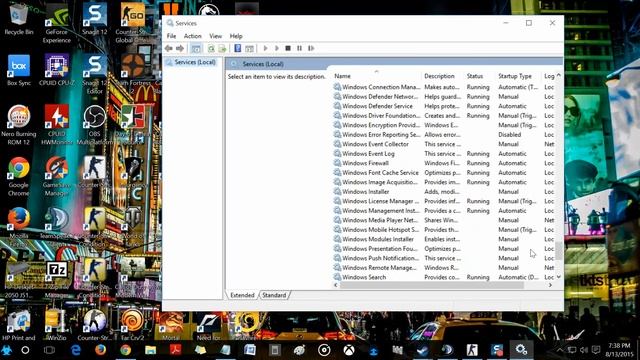Select Windows Encryption Provider service
The width and height of the screenshot is (640, 360).
444,125
